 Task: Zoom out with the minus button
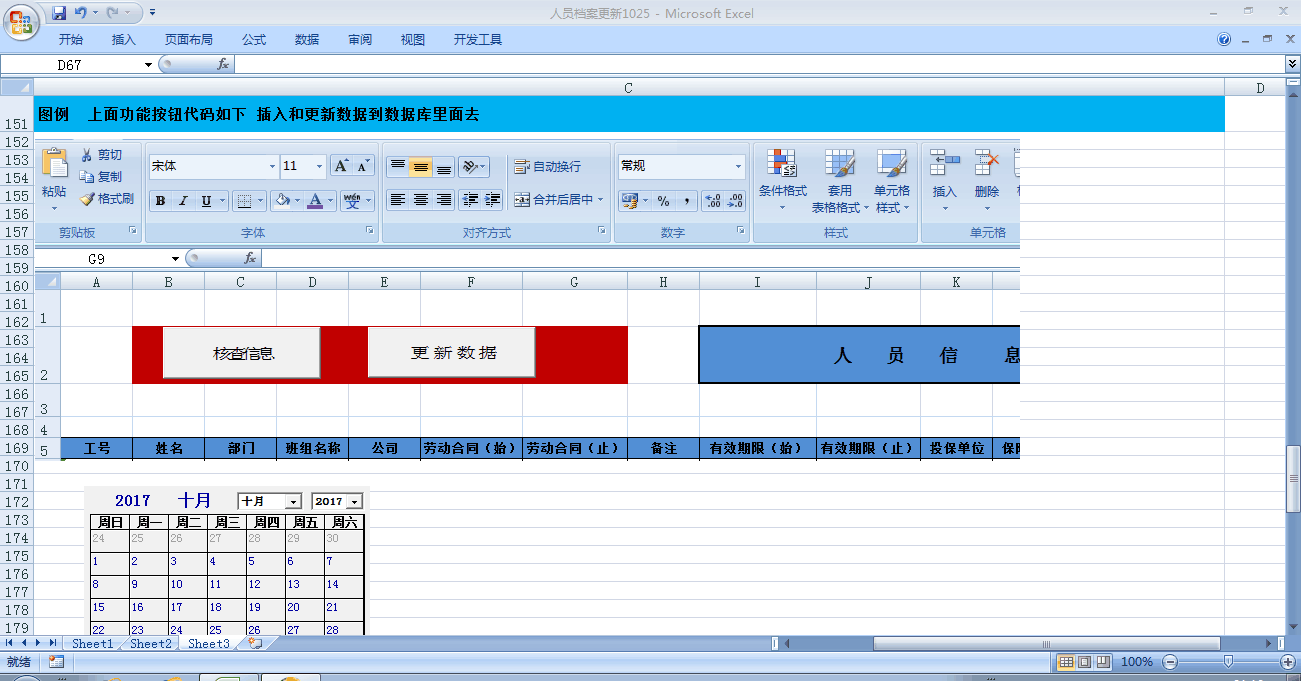click(1170, 662)
